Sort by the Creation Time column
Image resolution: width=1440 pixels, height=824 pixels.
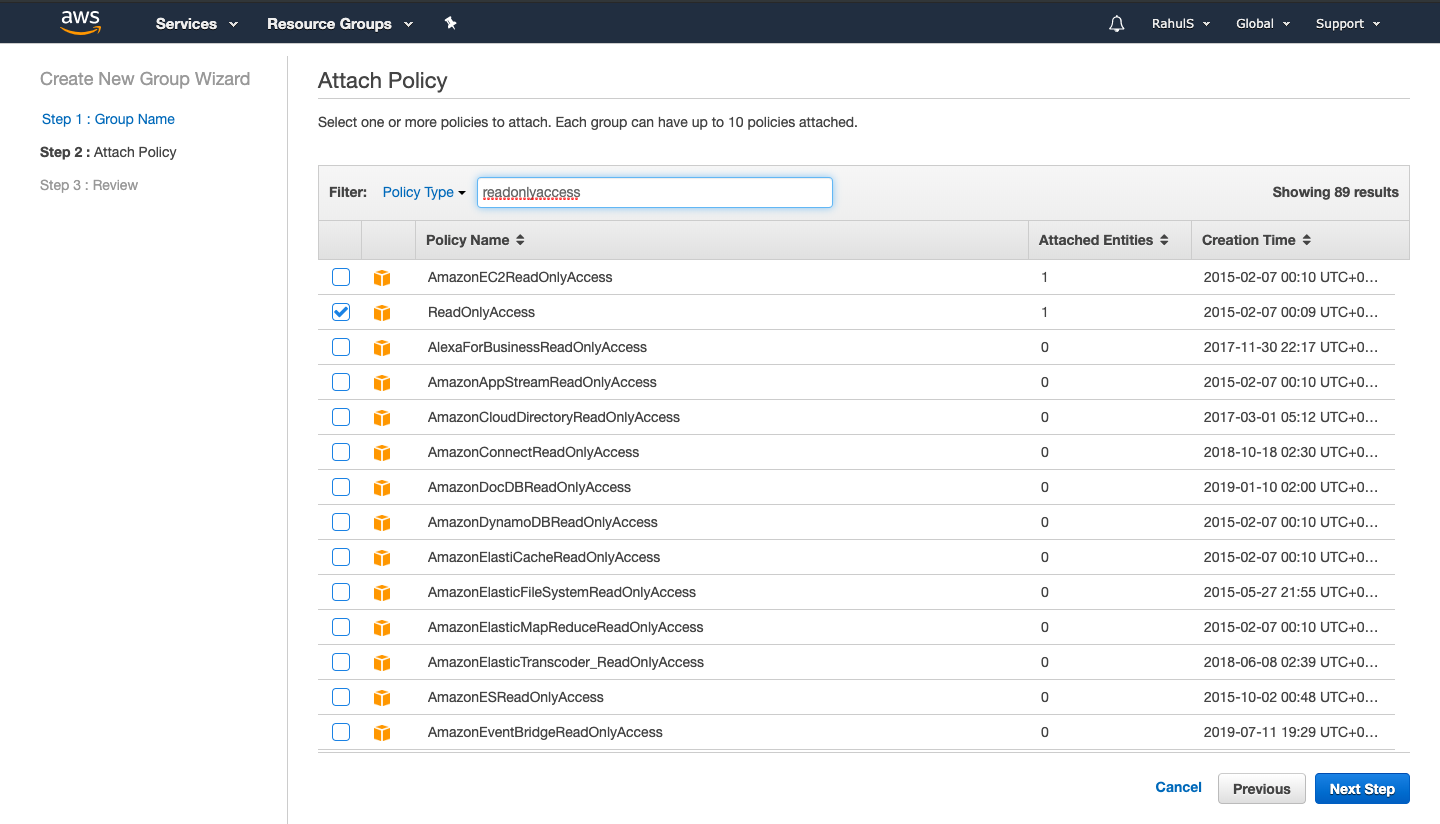[x=1306, y=240]
